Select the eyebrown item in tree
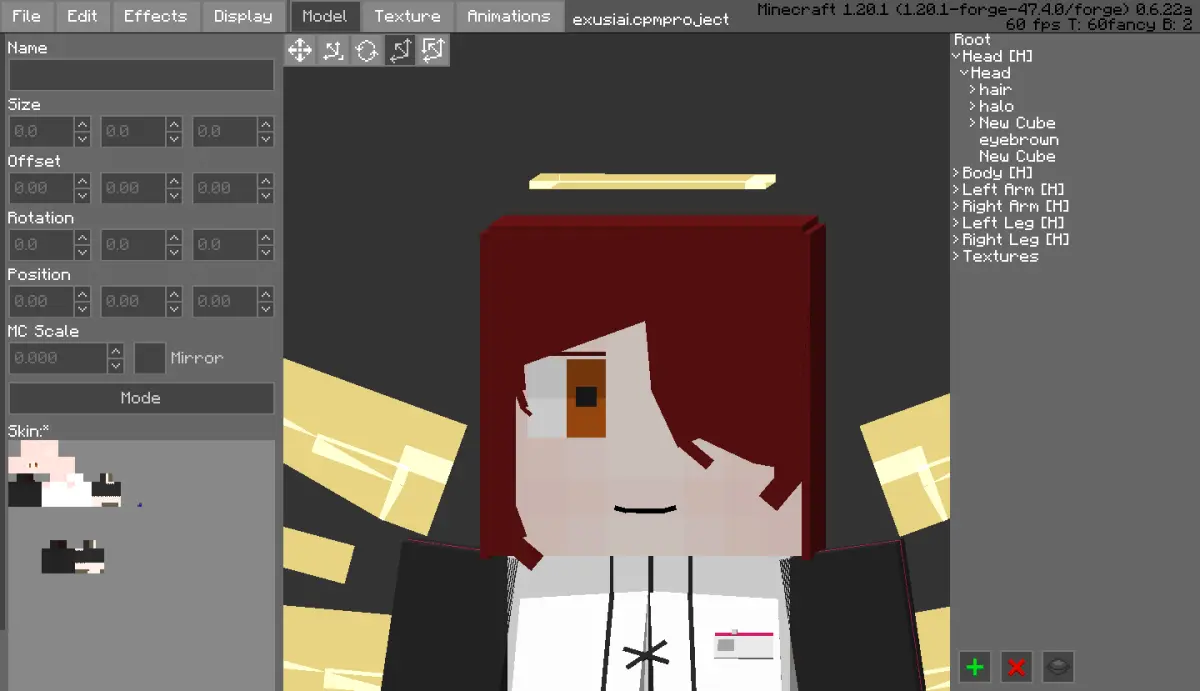 coord(1018,140)
